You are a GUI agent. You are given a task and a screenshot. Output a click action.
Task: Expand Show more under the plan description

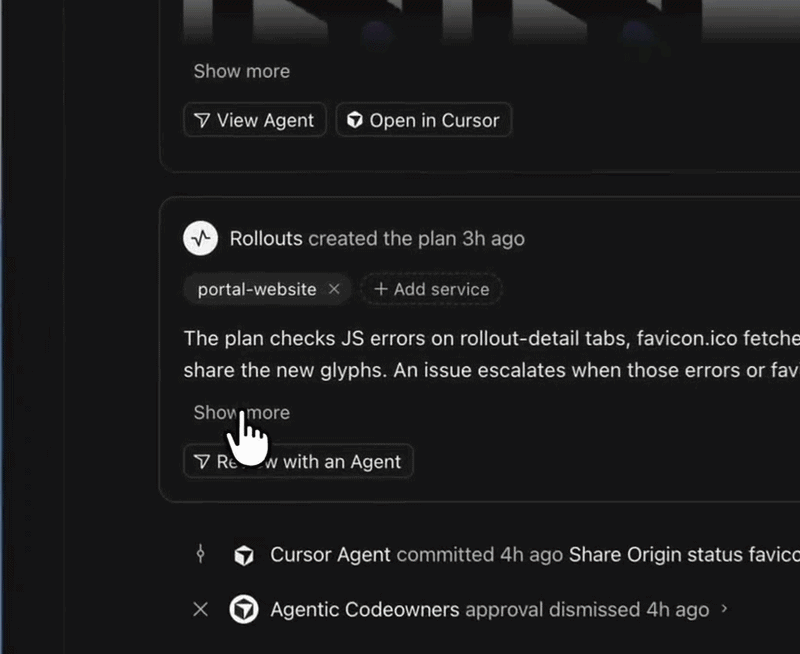pos(241,412)
